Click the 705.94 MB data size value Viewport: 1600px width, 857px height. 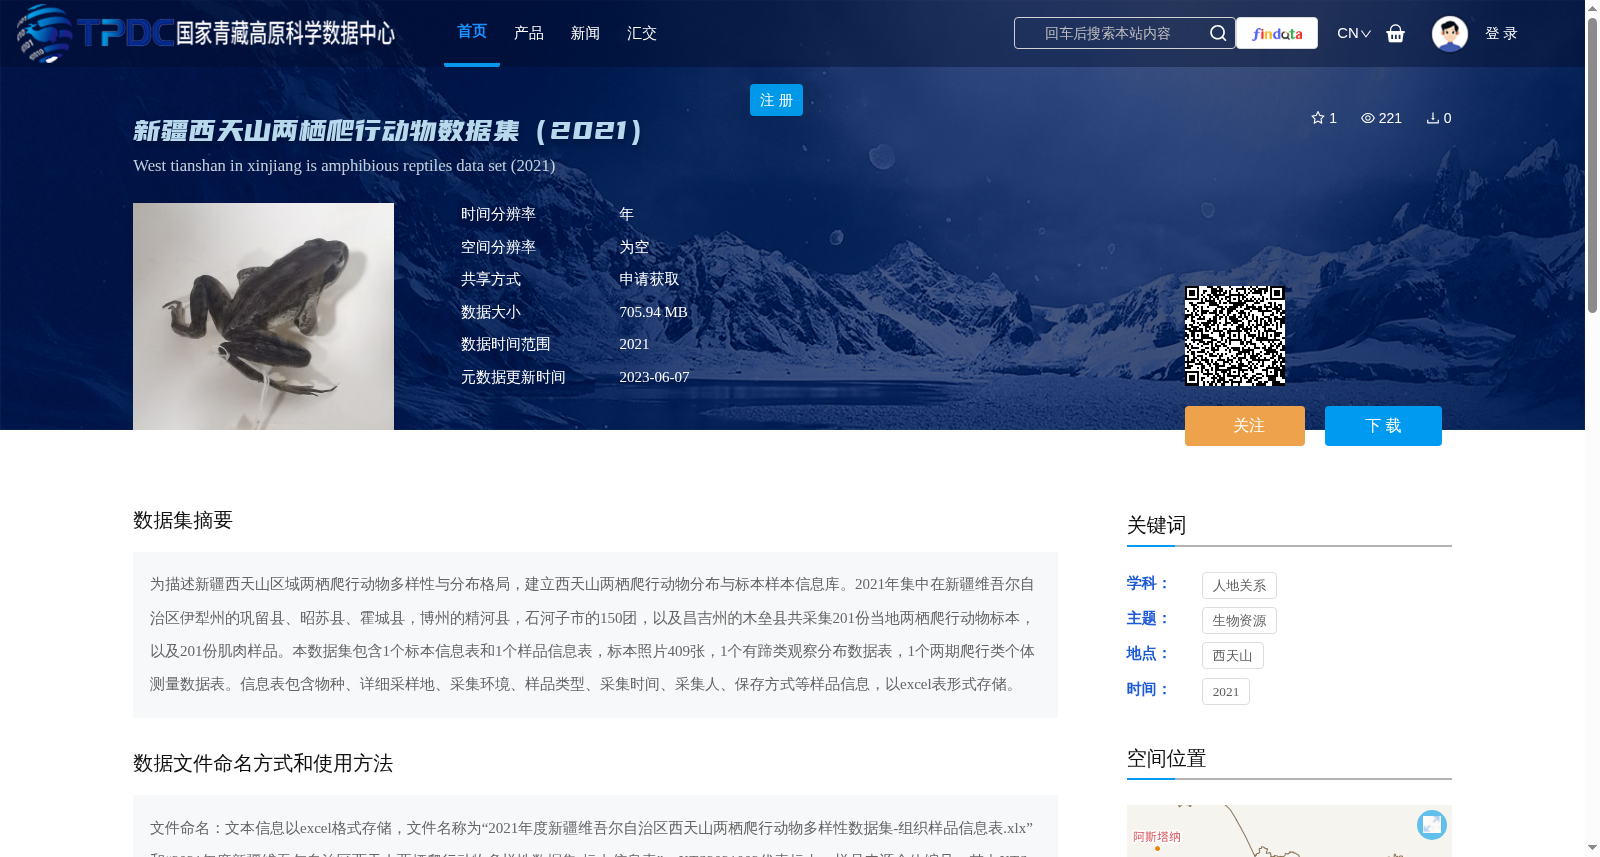pyautogui.click(x=653, y=312)
